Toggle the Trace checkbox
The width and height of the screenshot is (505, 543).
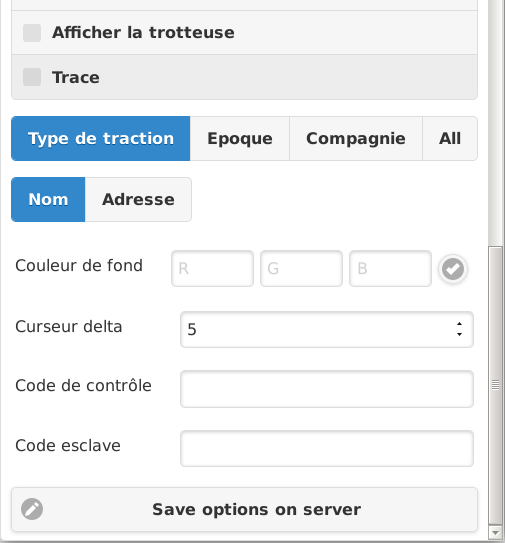(32, 77)
